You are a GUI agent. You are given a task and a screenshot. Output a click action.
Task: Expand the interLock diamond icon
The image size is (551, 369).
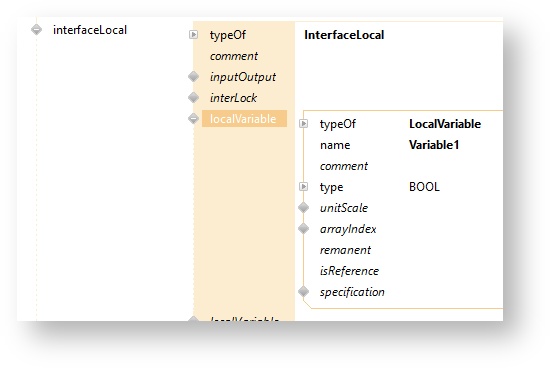(194, 97)
